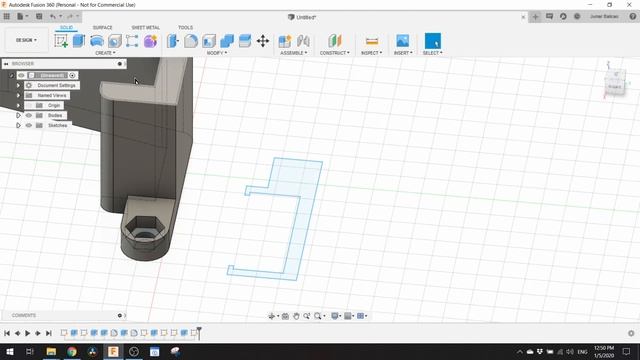Switch to the TOOLS tab
Screen dimensions: 640x360
point(185,27)
